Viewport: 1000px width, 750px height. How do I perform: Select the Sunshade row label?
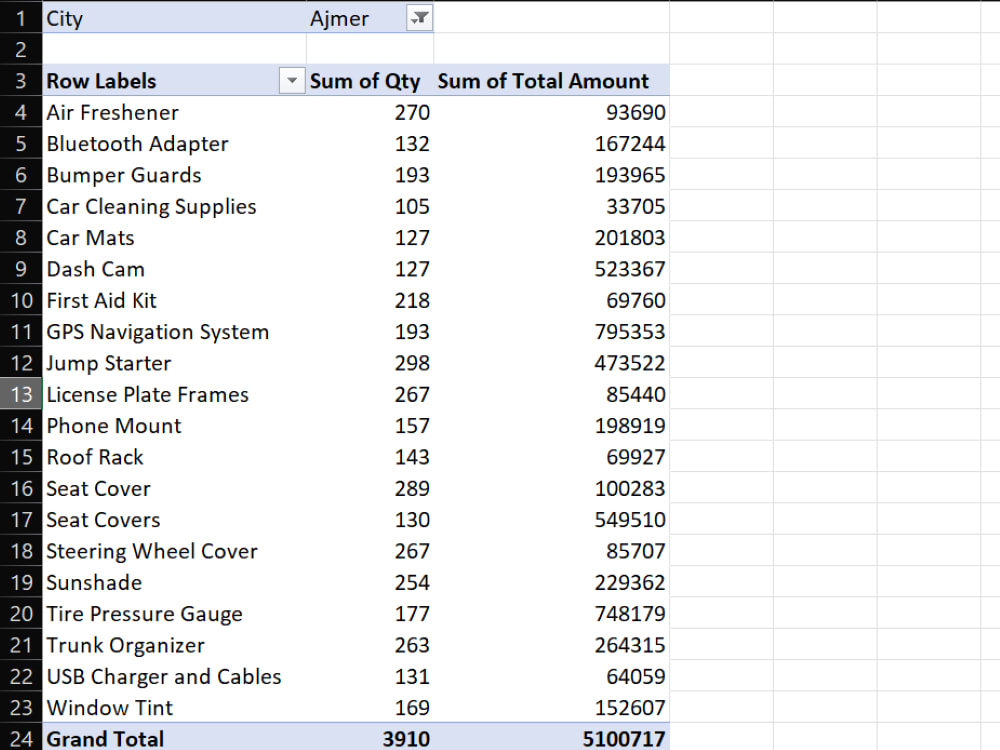[174, 582]
